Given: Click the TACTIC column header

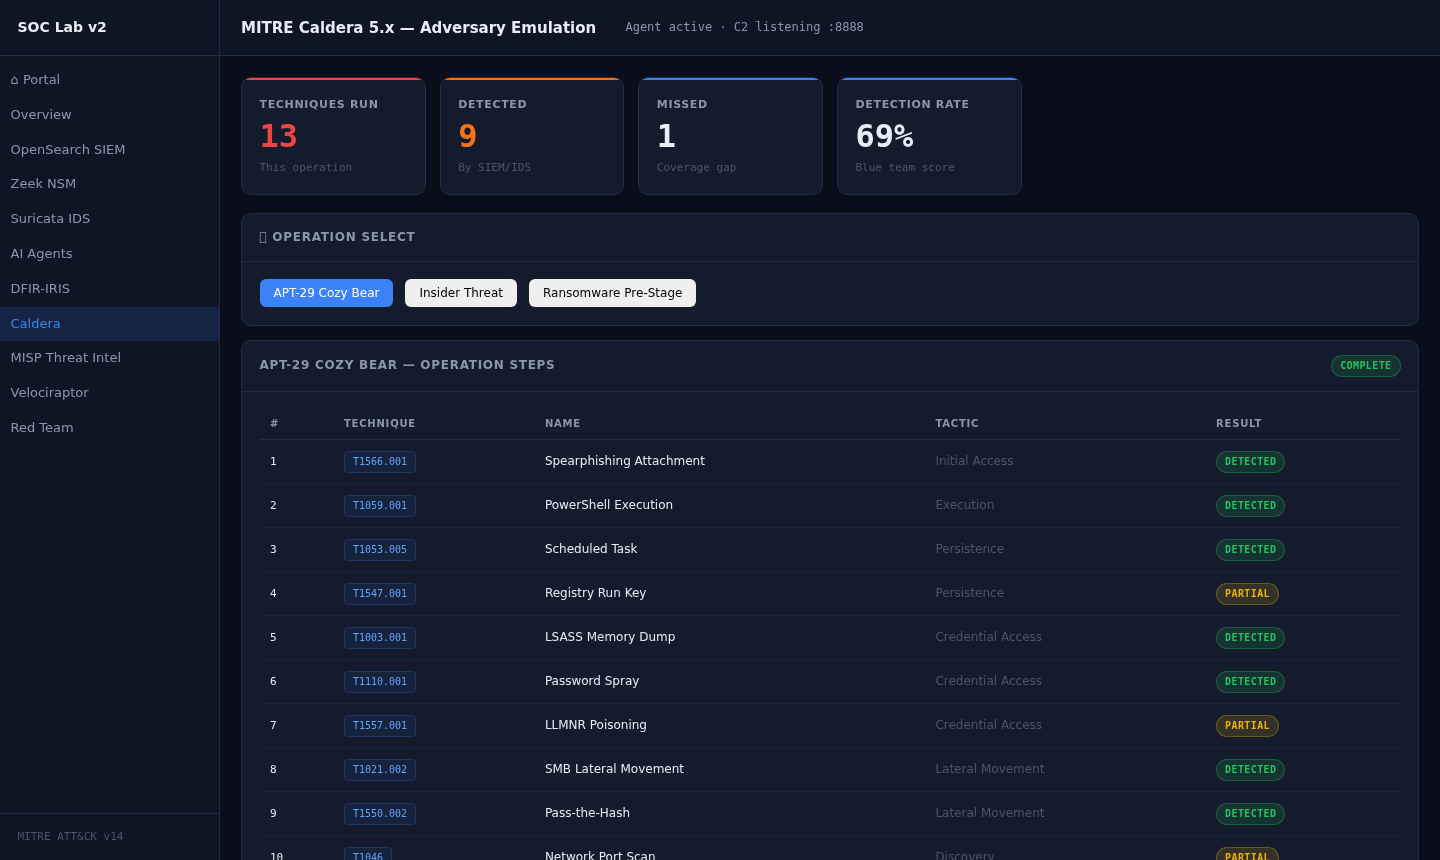Looking at the screenshot, I should [957, 424].
